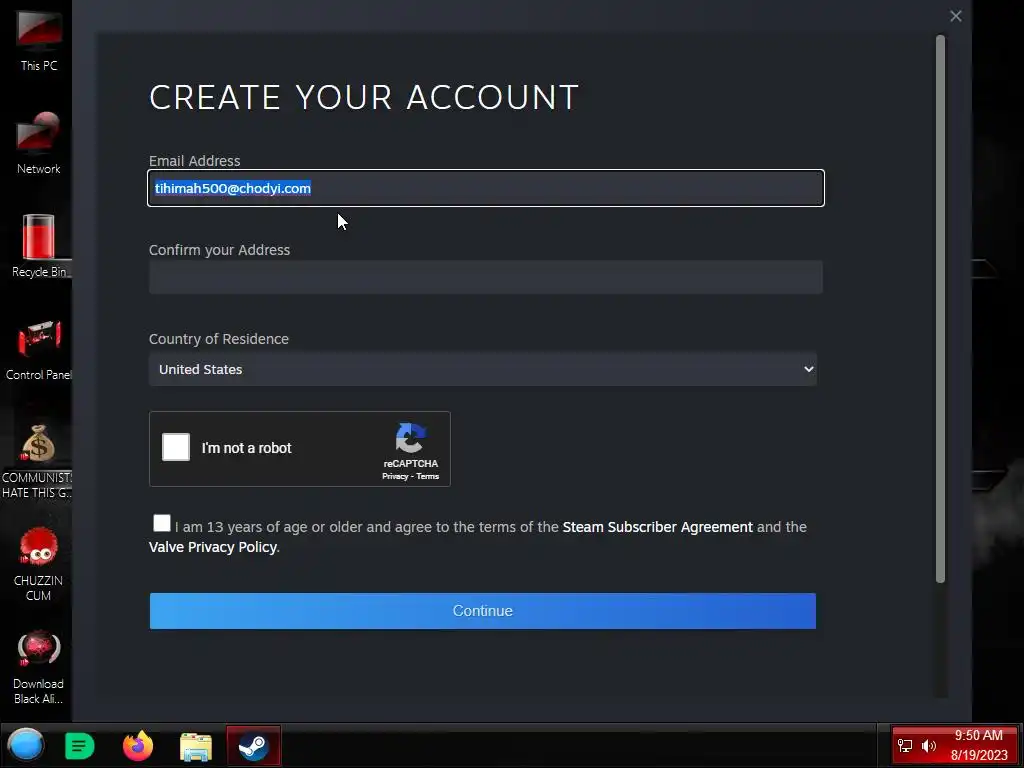Open the money bag game shortcut
Screen dimensions: 1024x768
point(37,461)
